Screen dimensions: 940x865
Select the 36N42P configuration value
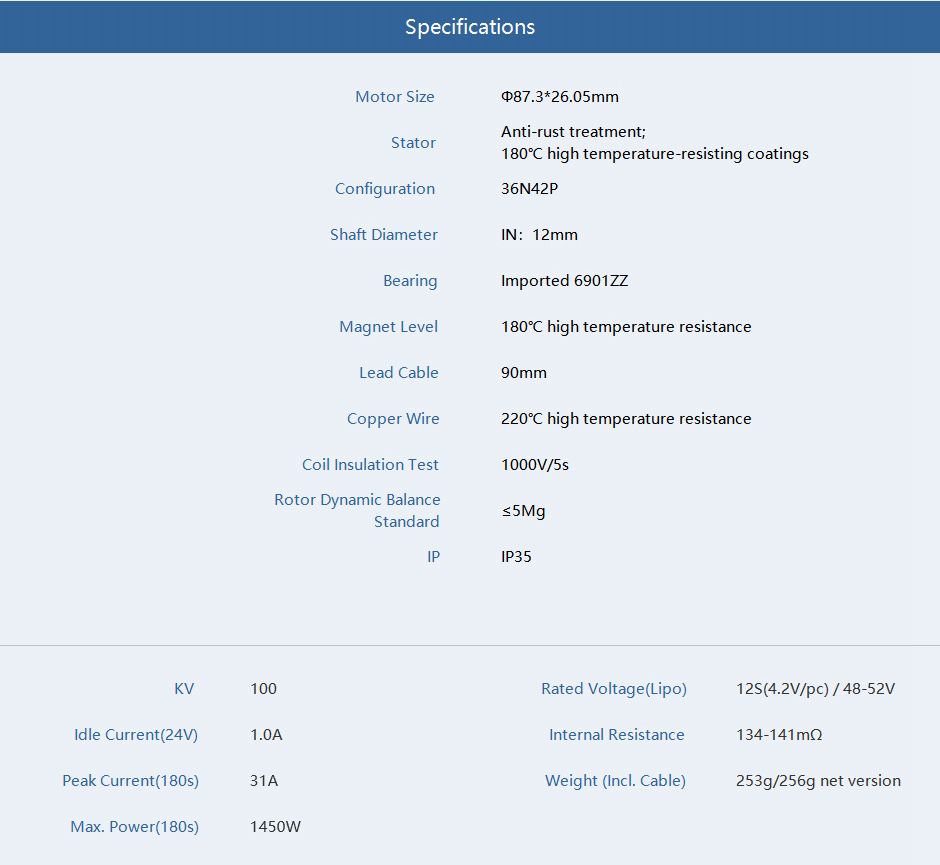point(529,189)
